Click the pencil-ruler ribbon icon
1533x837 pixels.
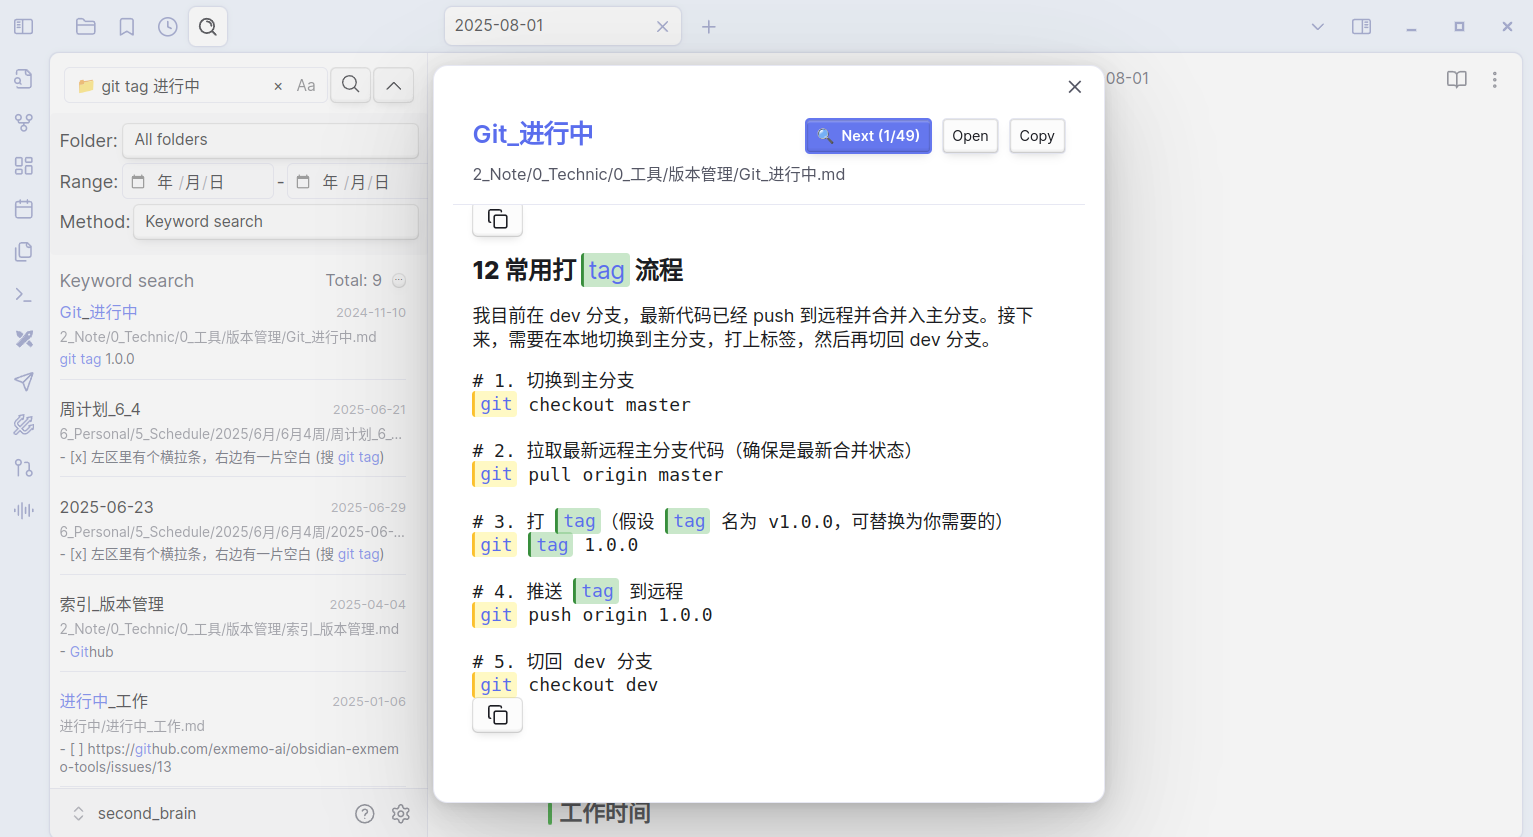coord(24,338)
